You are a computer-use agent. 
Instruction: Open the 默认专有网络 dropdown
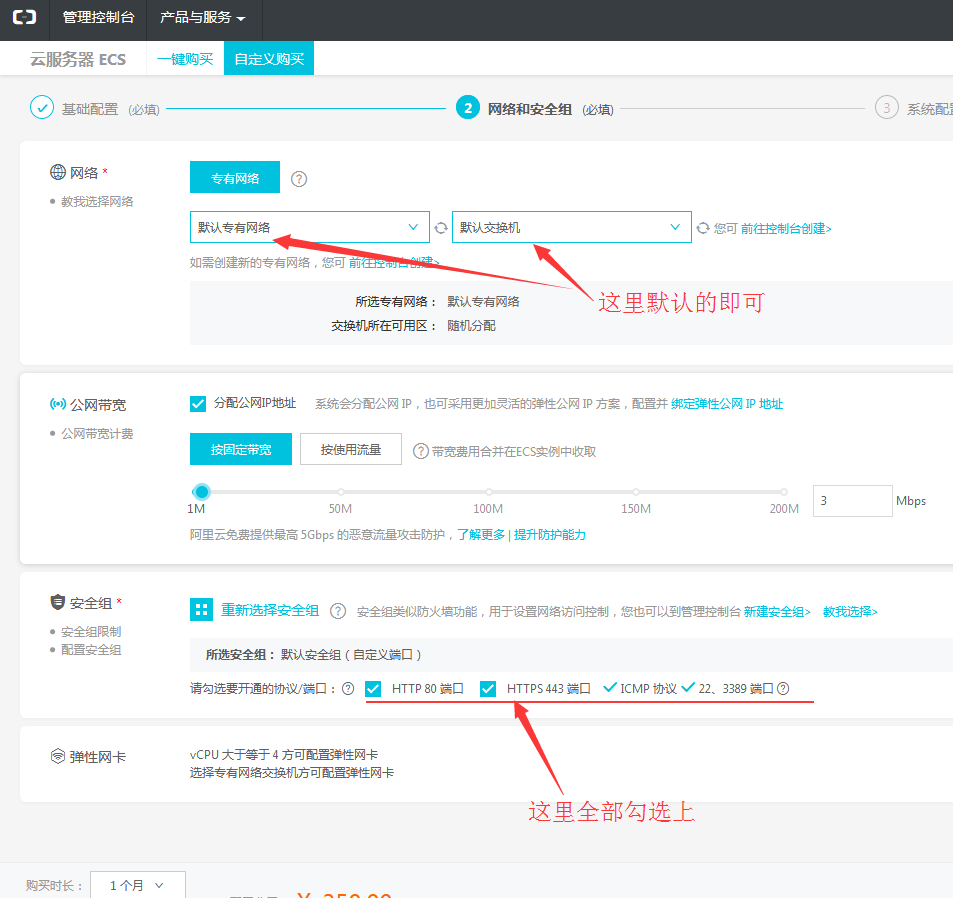pyautogui.click(x=309, y=227)
